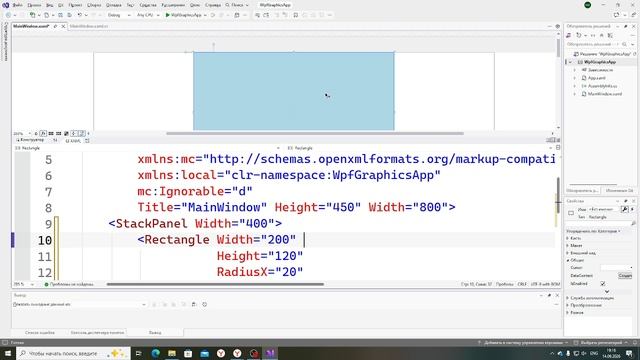The width and height of the screenshot is (640, 360).
Task: Select App.xaml in Solution Explorer
Action: 596,78
